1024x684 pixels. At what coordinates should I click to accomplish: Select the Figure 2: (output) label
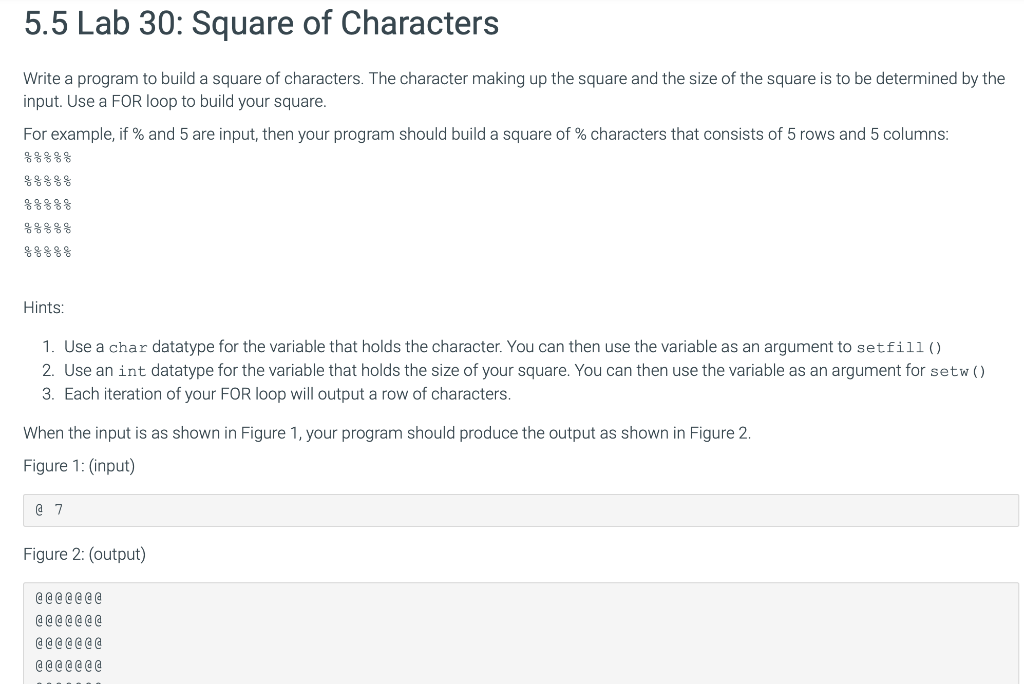pos(82,554)
